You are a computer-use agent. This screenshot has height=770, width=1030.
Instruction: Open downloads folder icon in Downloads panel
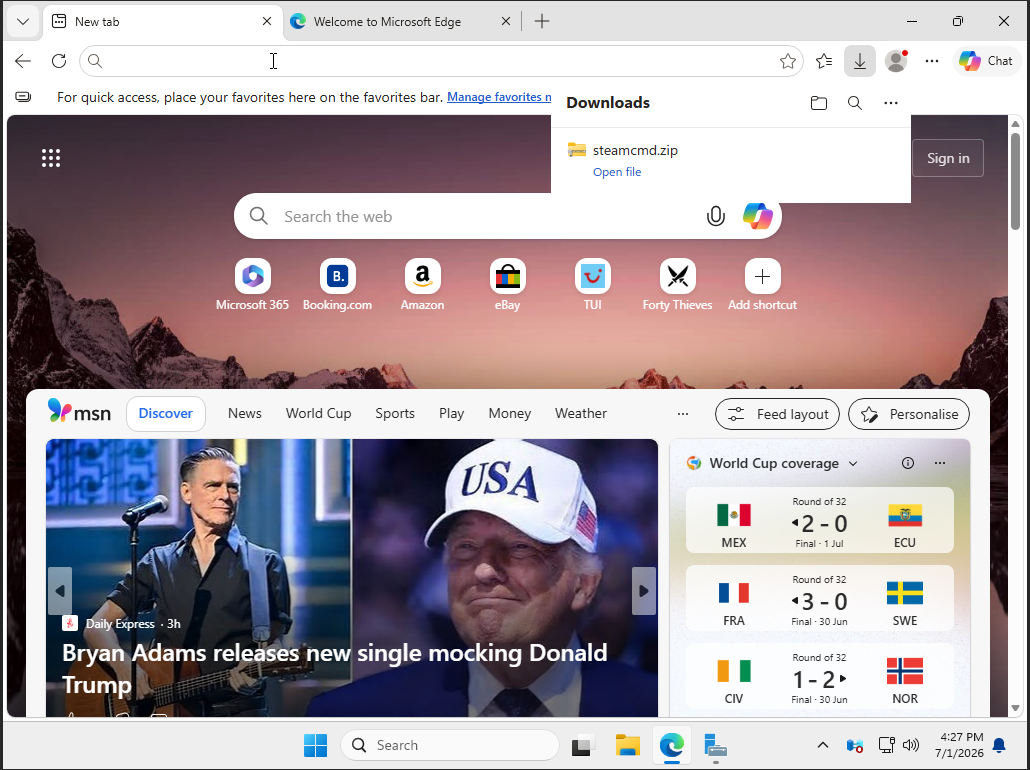[x=818, y=102]
